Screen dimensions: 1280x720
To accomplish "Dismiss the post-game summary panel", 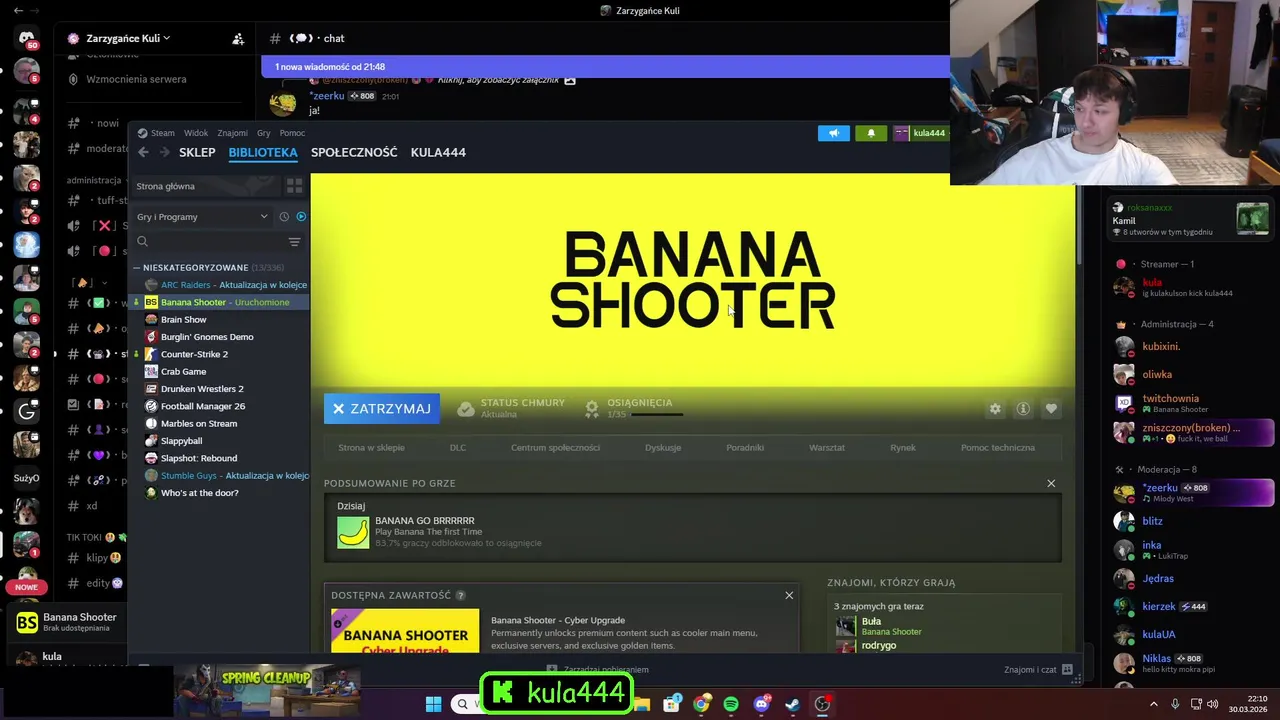I will 1051,483.
